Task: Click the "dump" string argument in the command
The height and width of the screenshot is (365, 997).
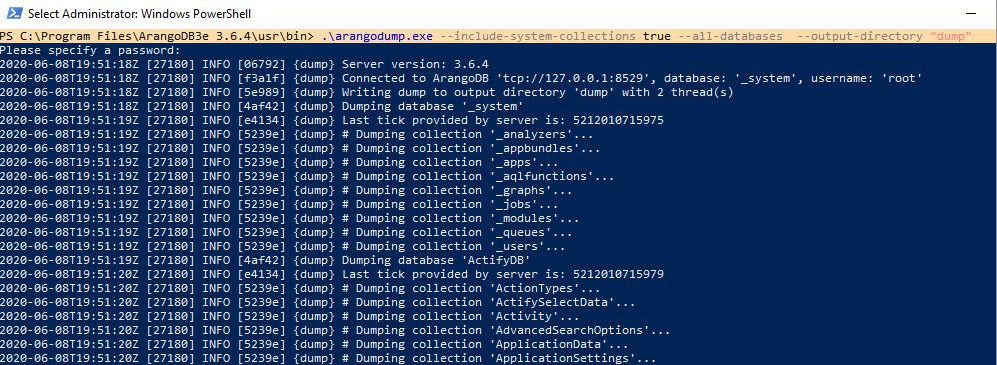Action: click(950, 36)
